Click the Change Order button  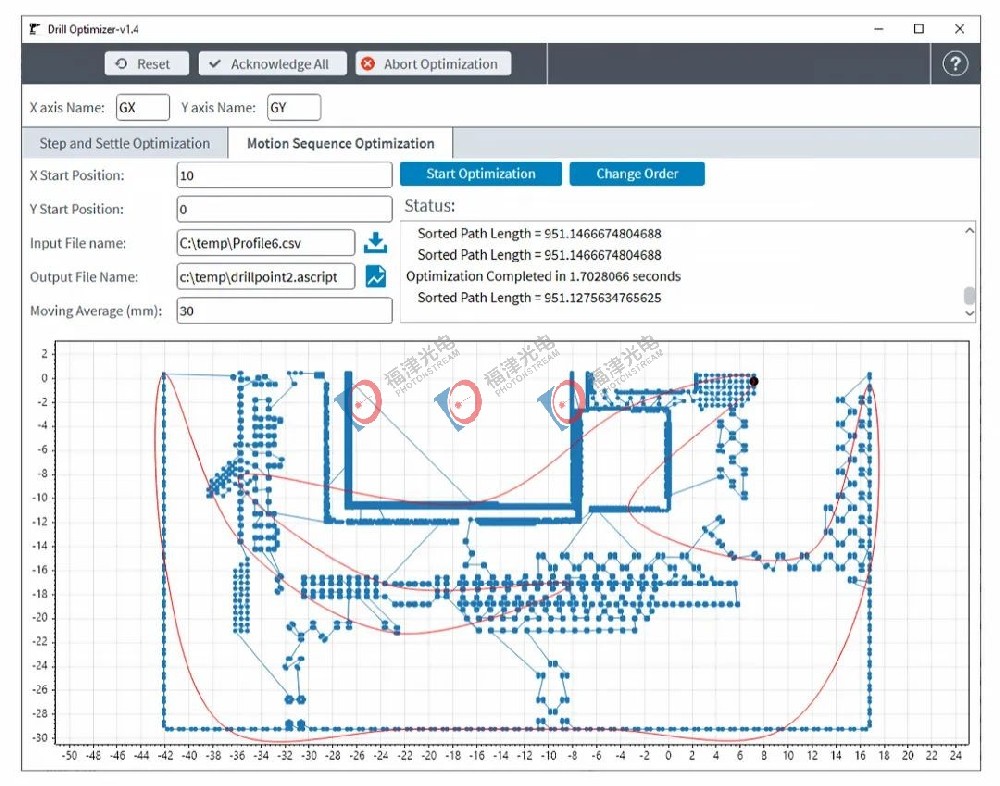tap(637, 174)
